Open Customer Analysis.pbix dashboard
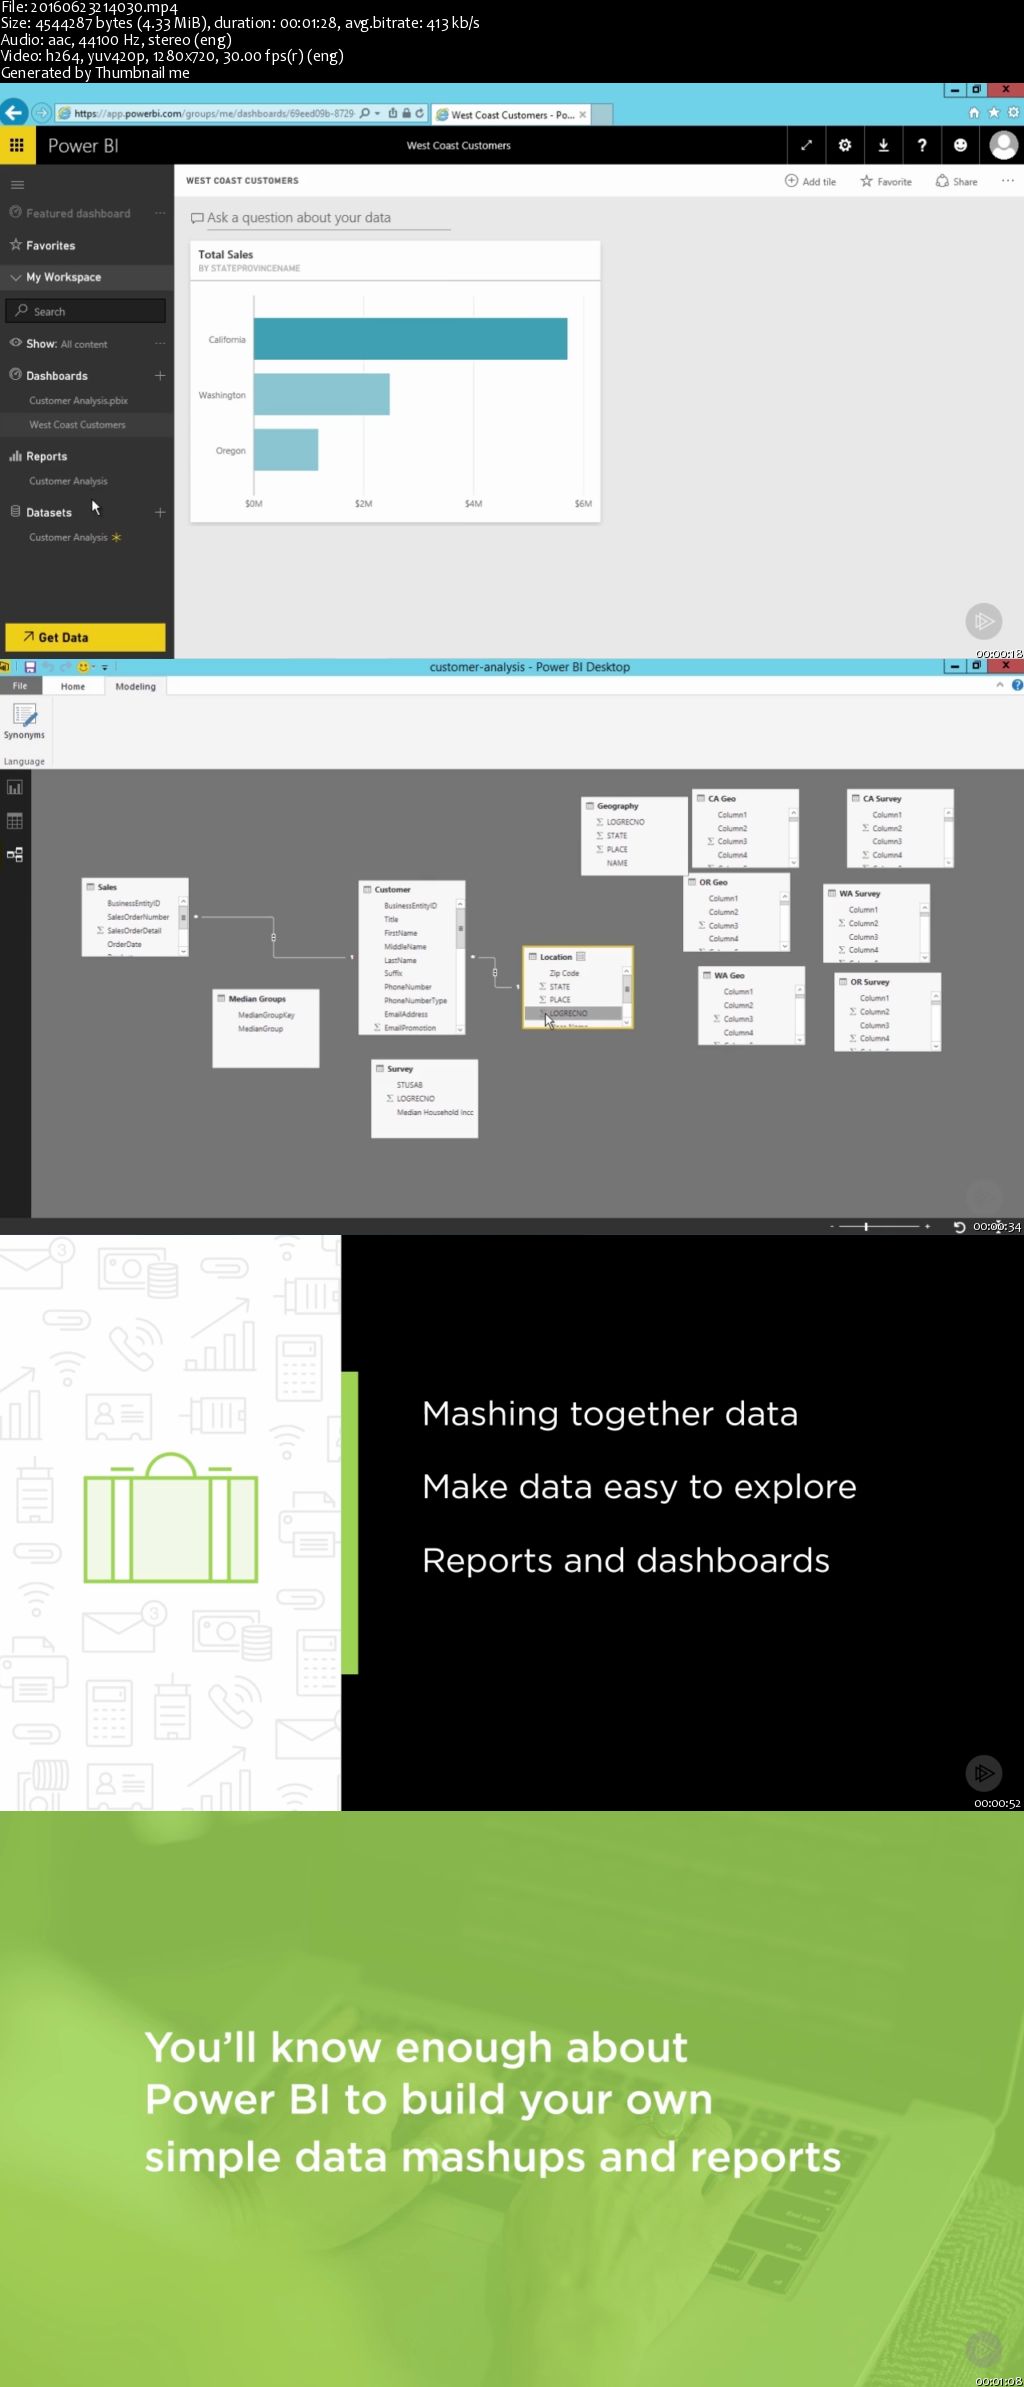 (78, 400)
